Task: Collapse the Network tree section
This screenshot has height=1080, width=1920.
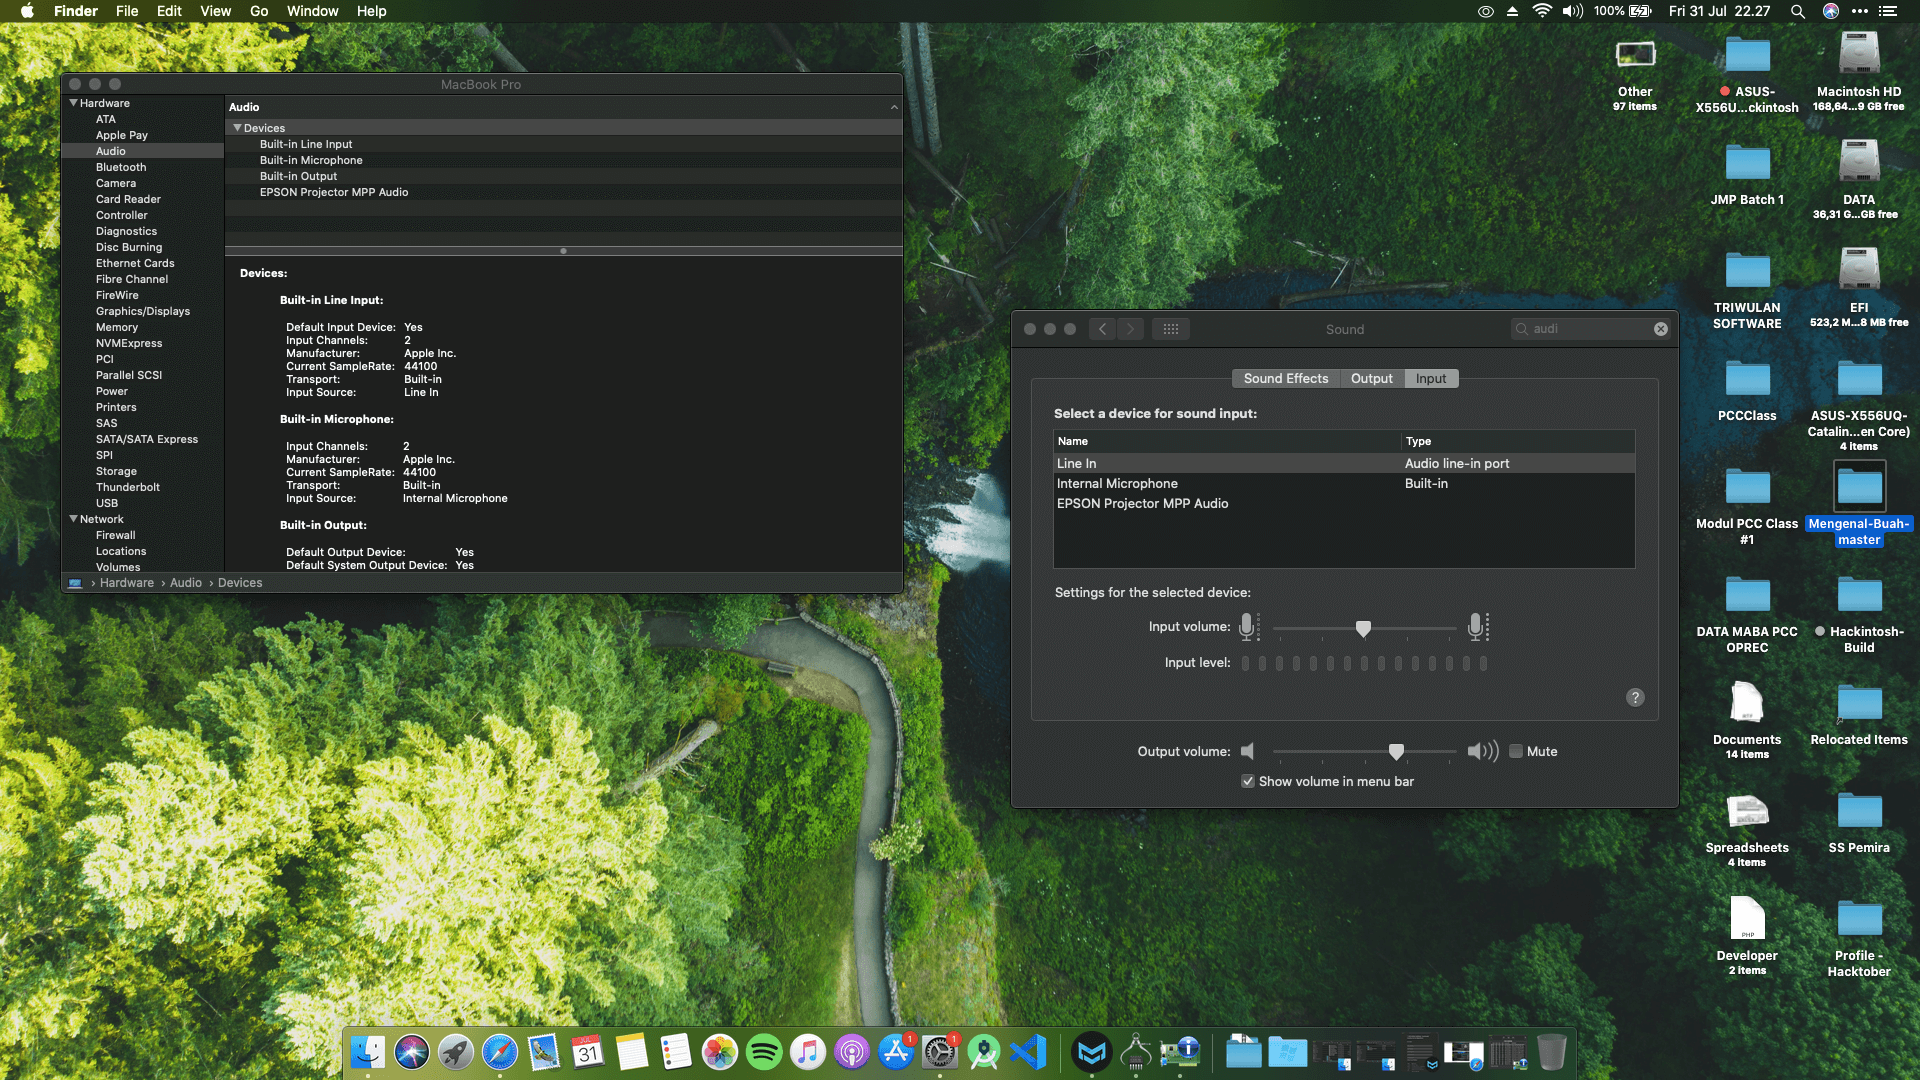Action: [73, 519]
